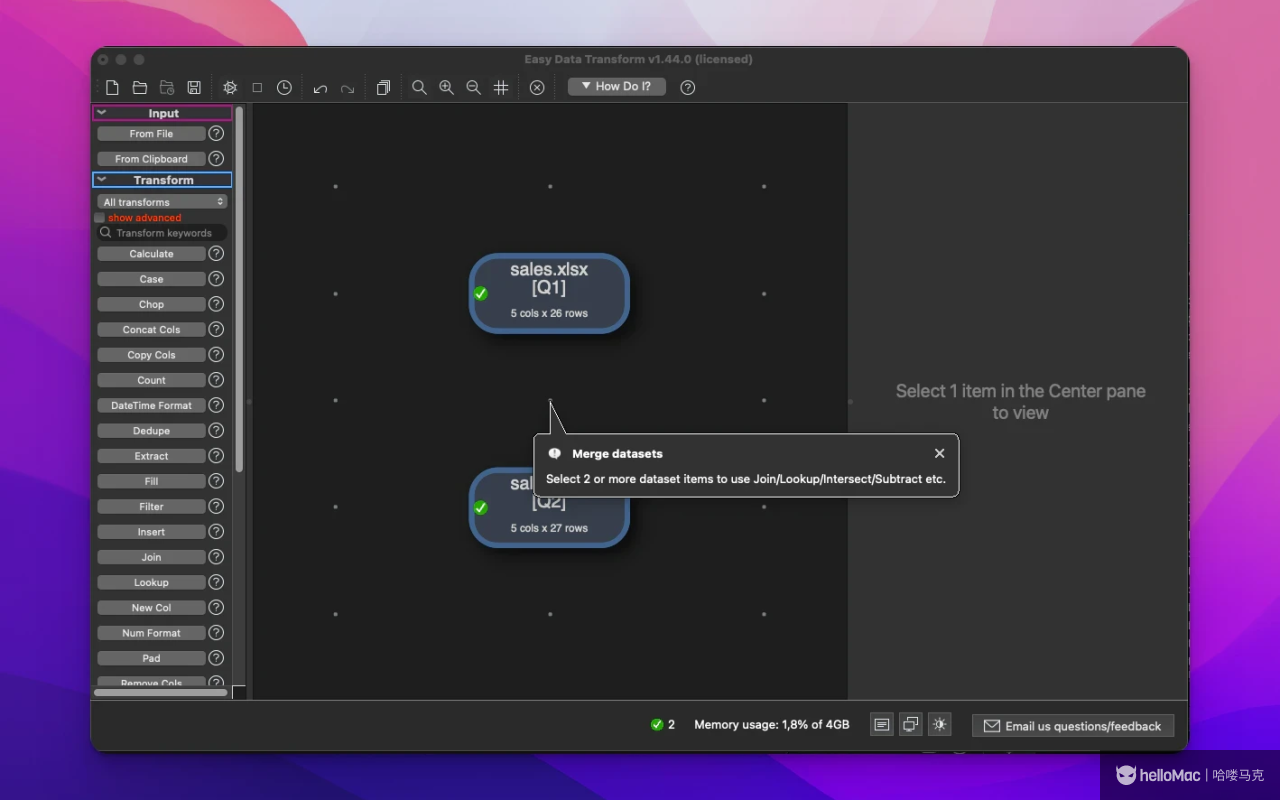Screen dimensions: 1280x800
Task: Add an Insert transform
Action: click(151, 532)
